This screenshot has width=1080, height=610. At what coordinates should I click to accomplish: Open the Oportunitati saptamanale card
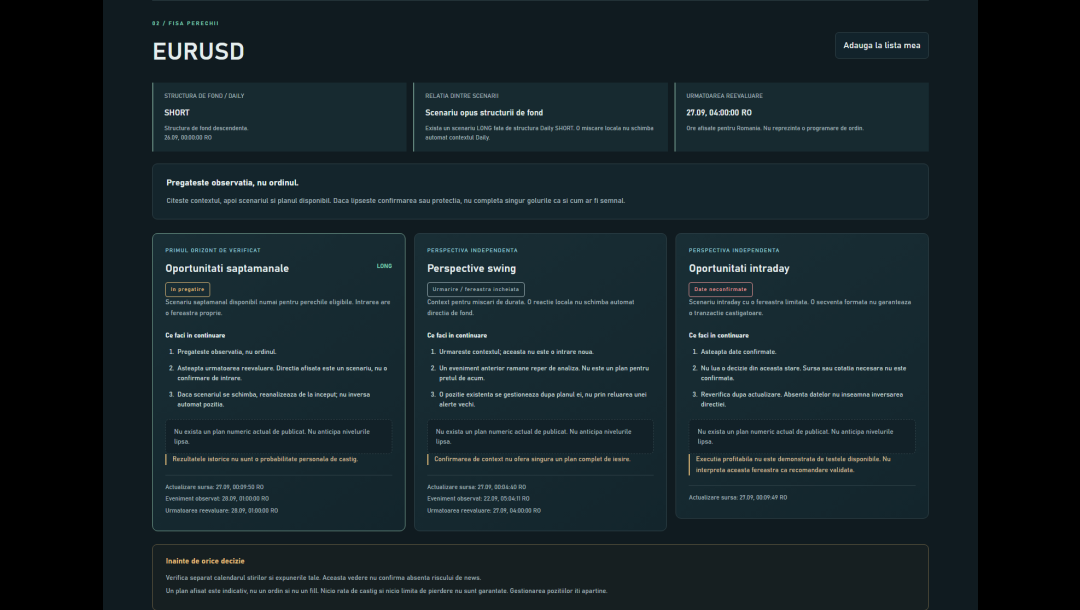pyautogui.click(x=278, y=382)
